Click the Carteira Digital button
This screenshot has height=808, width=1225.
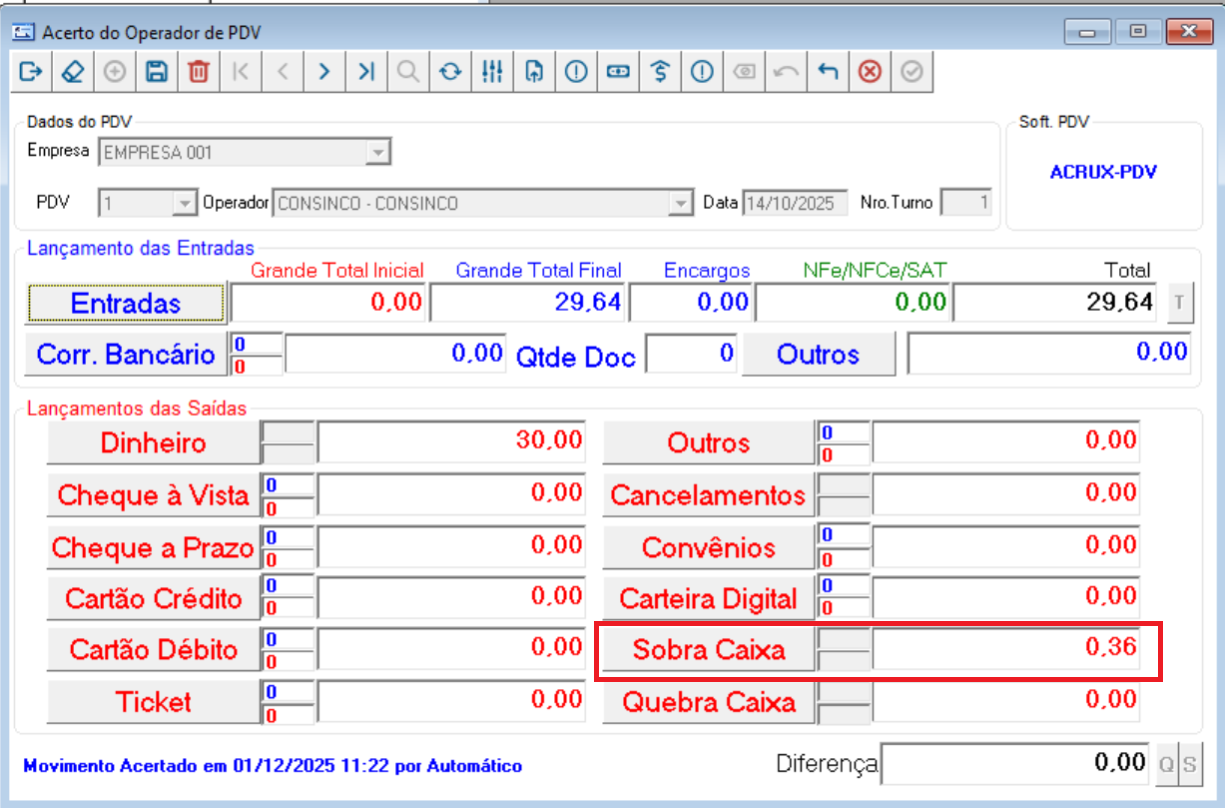coord(709,599)
